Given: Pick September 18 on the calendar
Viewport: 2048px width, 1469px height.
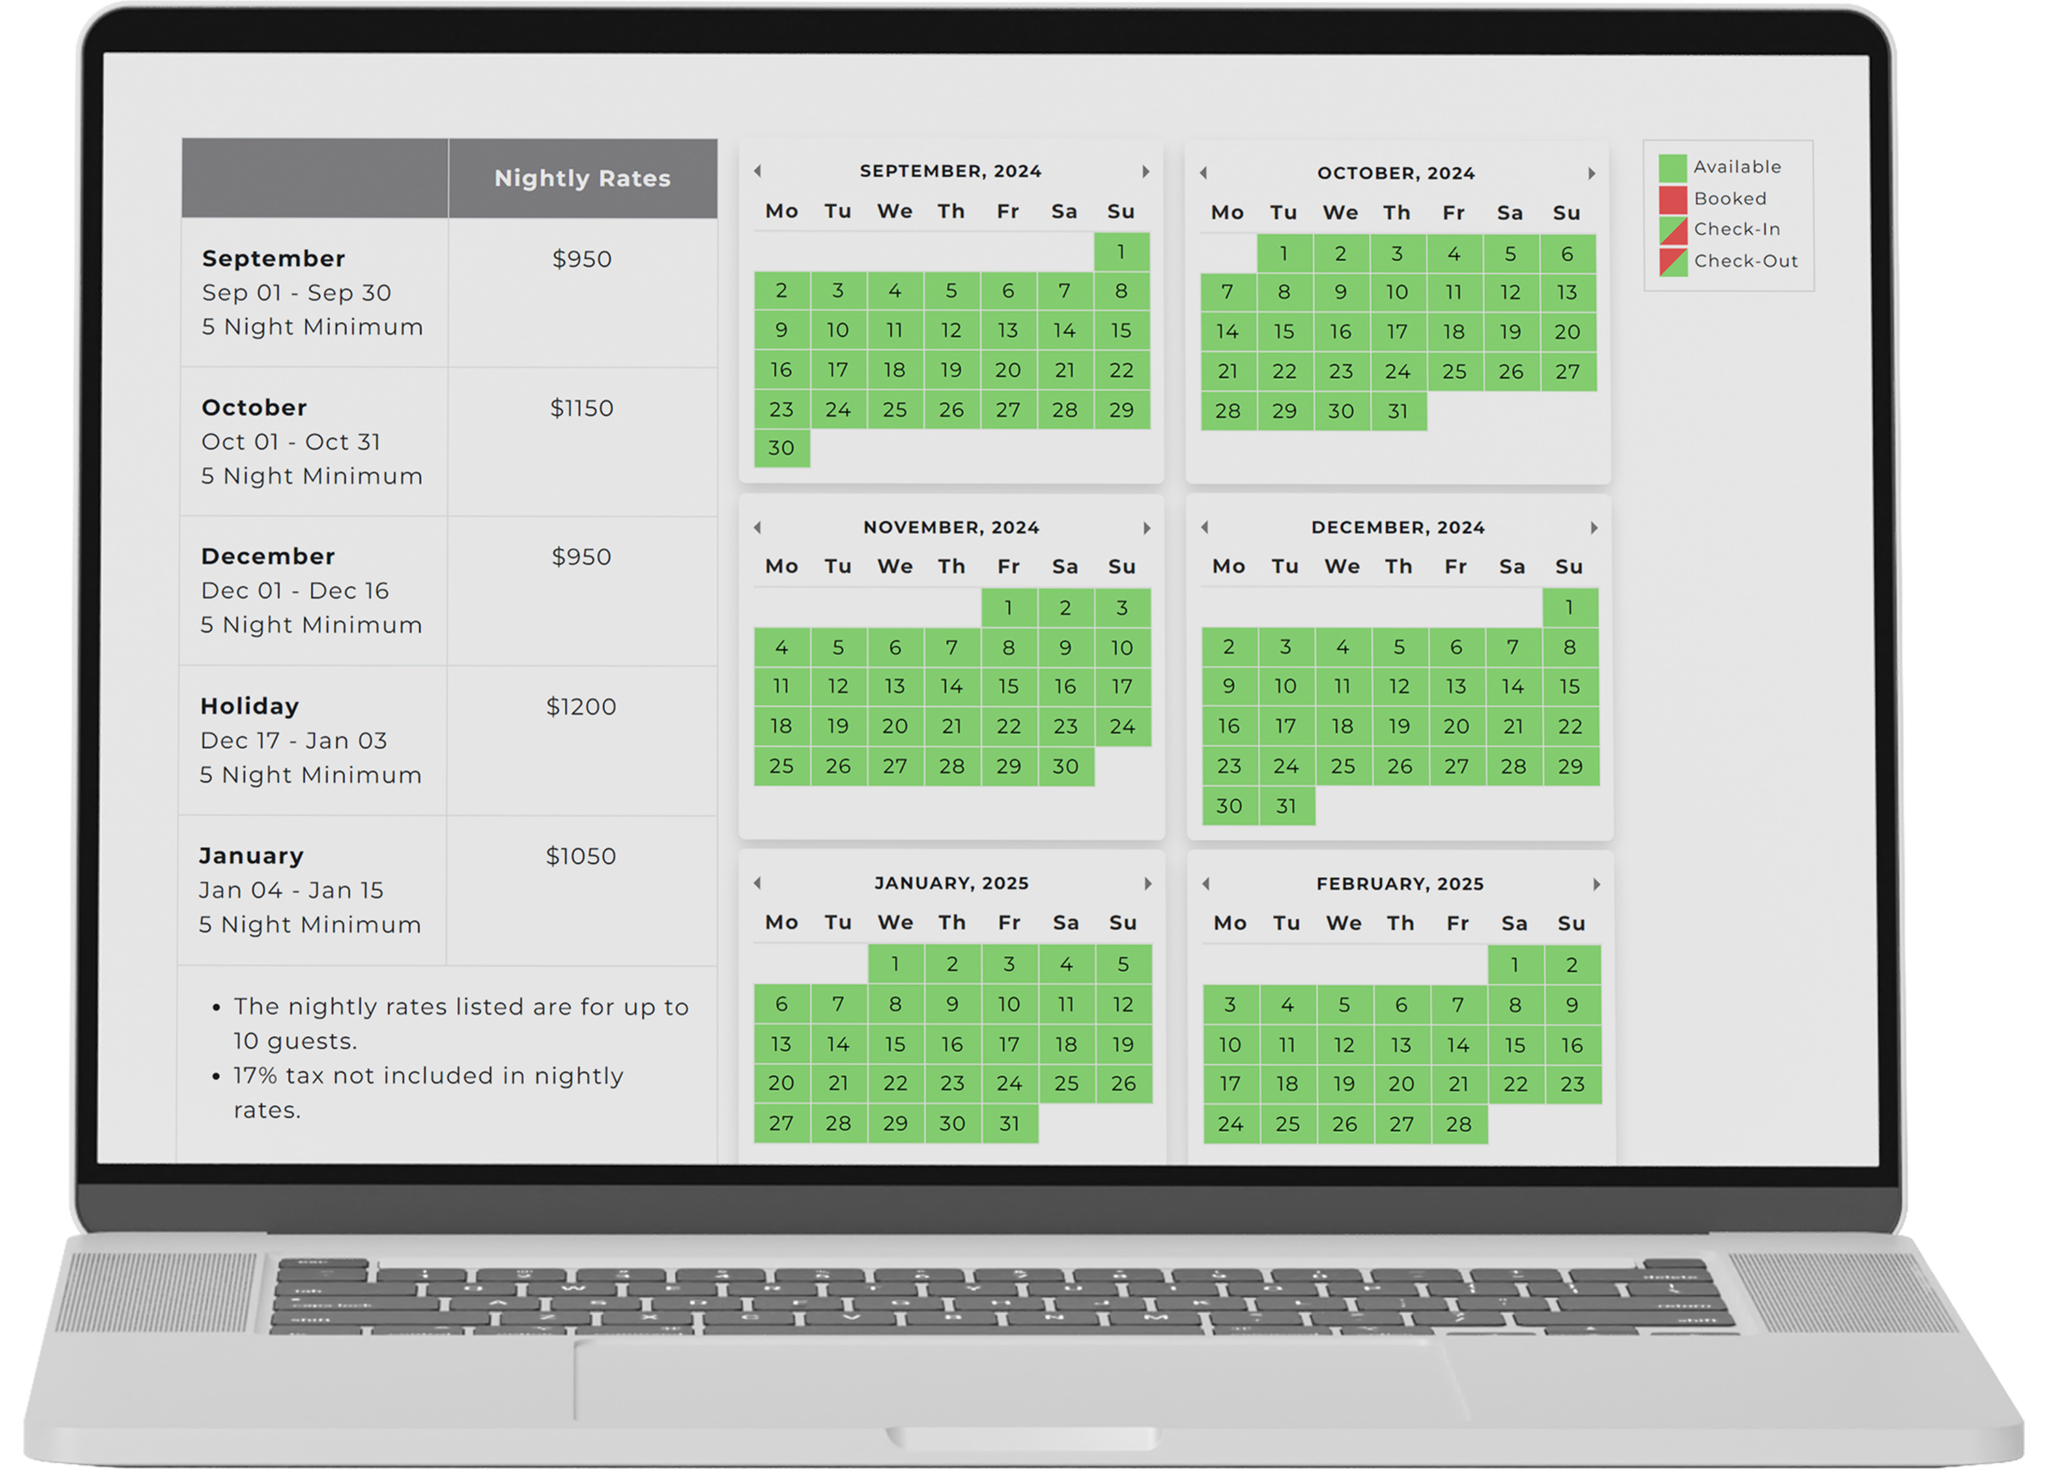Looking at the screenshot, I should click(x=895, y=370).
